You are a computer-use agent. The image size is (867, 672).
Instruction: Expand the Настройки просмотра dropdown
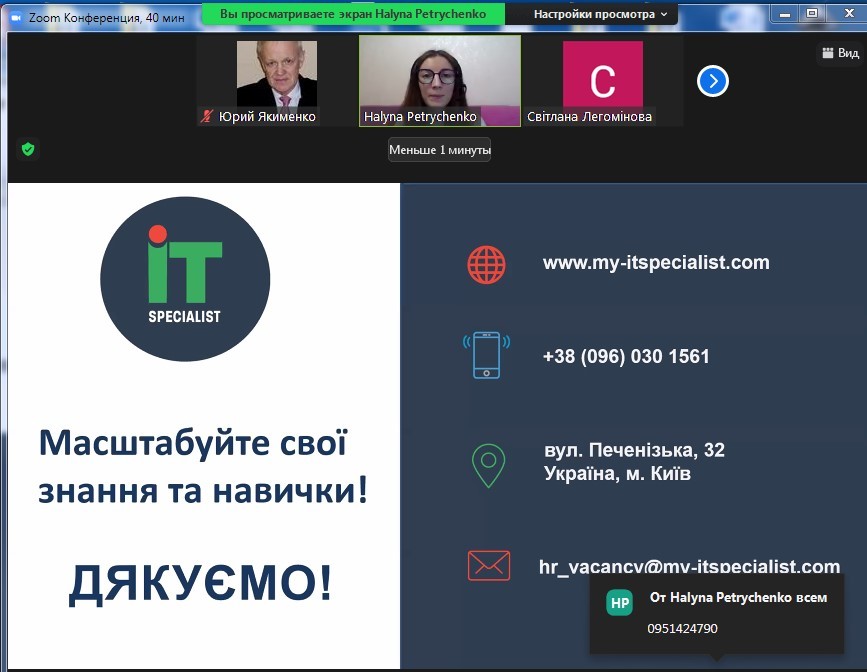pos(600,14)
